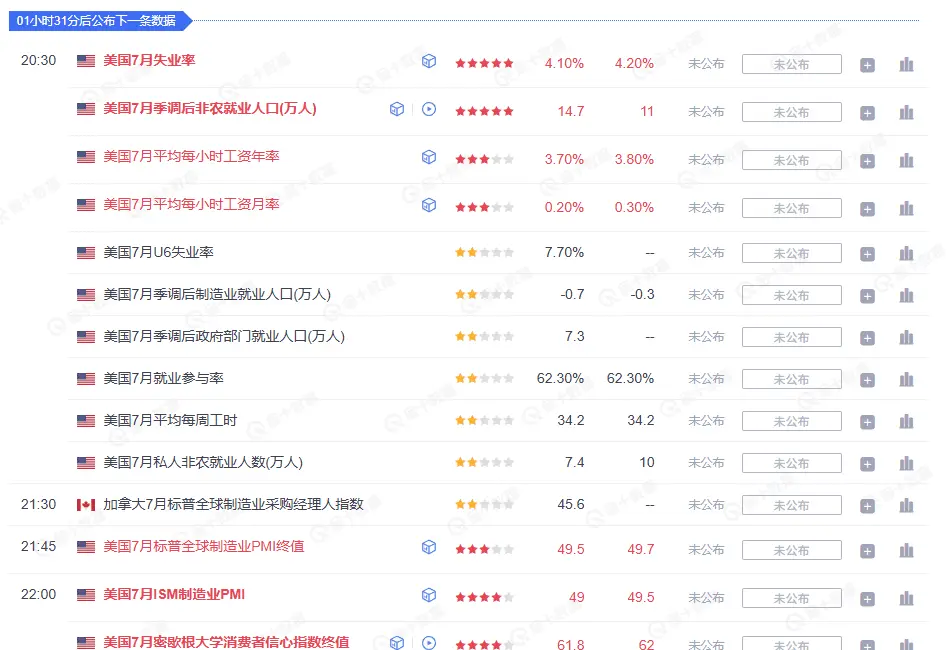Click plus icon for 美国7月平均每小时工资年率
The width and height of the screenshot is (951, 650).
867,161
